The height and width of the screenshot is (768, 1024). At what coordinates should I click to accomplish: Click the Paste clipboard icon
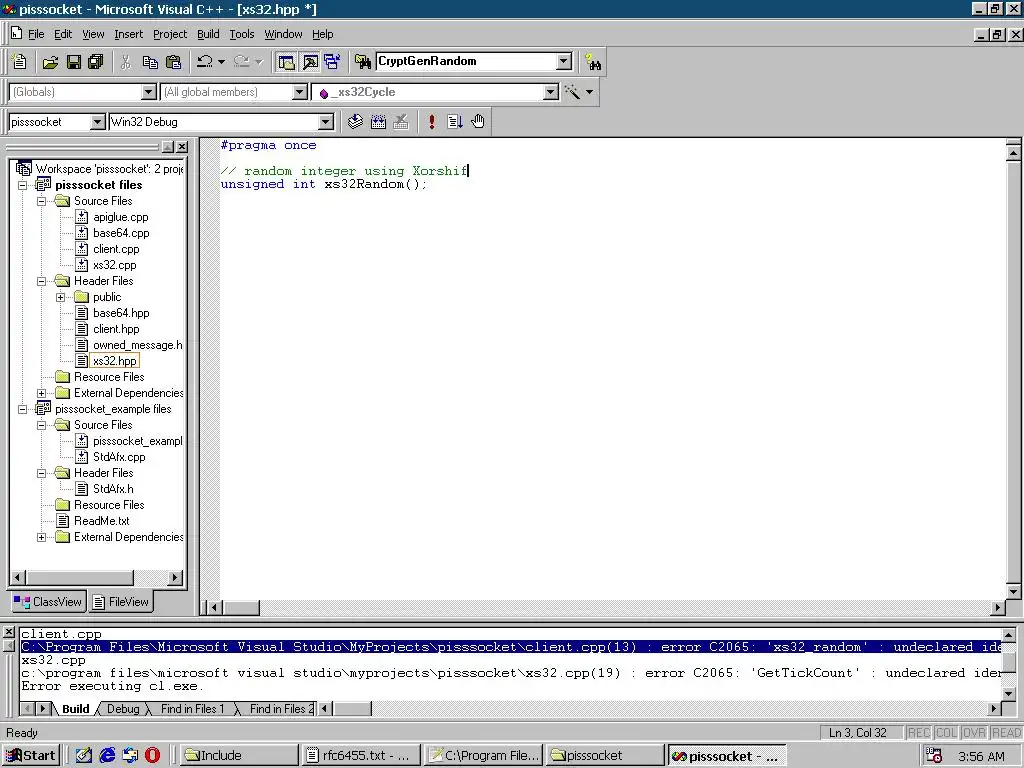click(173, 62)
